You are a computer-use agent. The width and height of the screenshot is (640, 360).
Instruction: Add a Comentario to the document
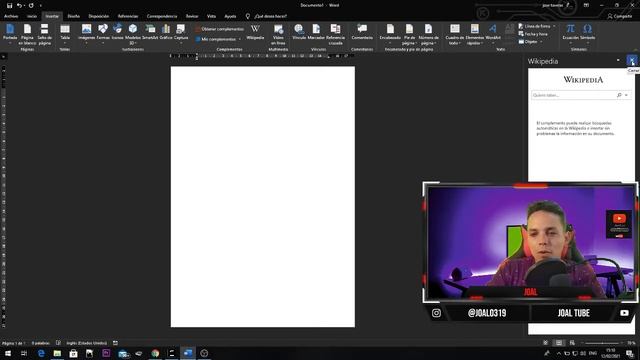pos(362,32)
